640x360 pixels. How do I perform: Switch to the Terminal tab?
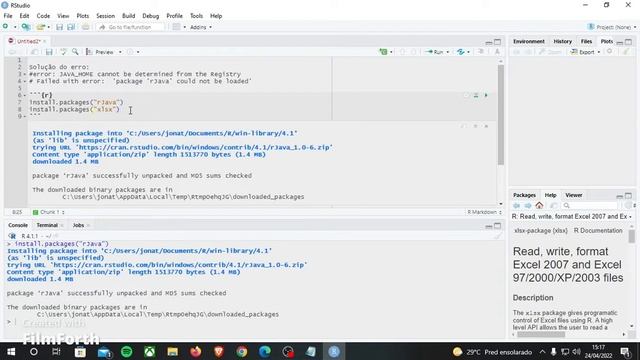pos(47,225)
